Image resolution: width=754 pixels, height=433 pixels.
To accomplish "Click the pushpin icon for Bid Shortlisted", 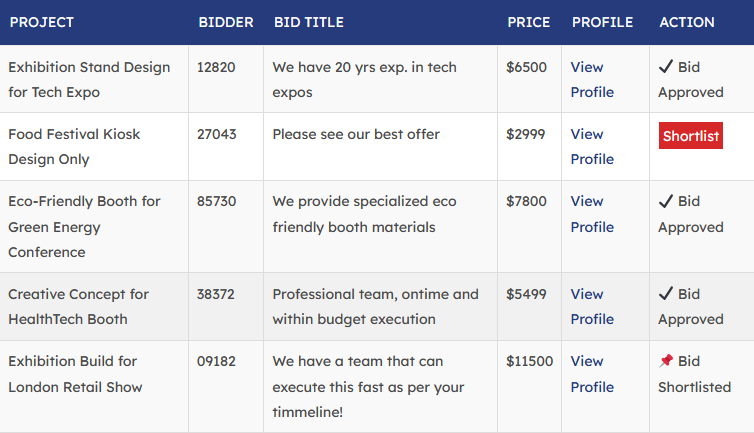I will (666, 361).
